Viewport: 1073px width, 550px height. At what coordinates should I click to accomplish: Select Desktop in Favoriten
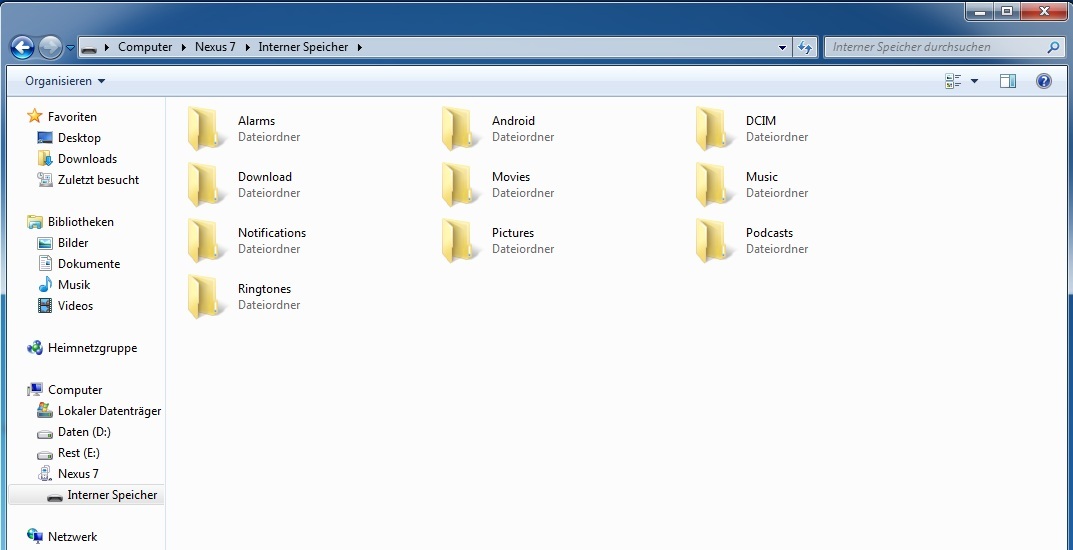click(x=79, y=138)
